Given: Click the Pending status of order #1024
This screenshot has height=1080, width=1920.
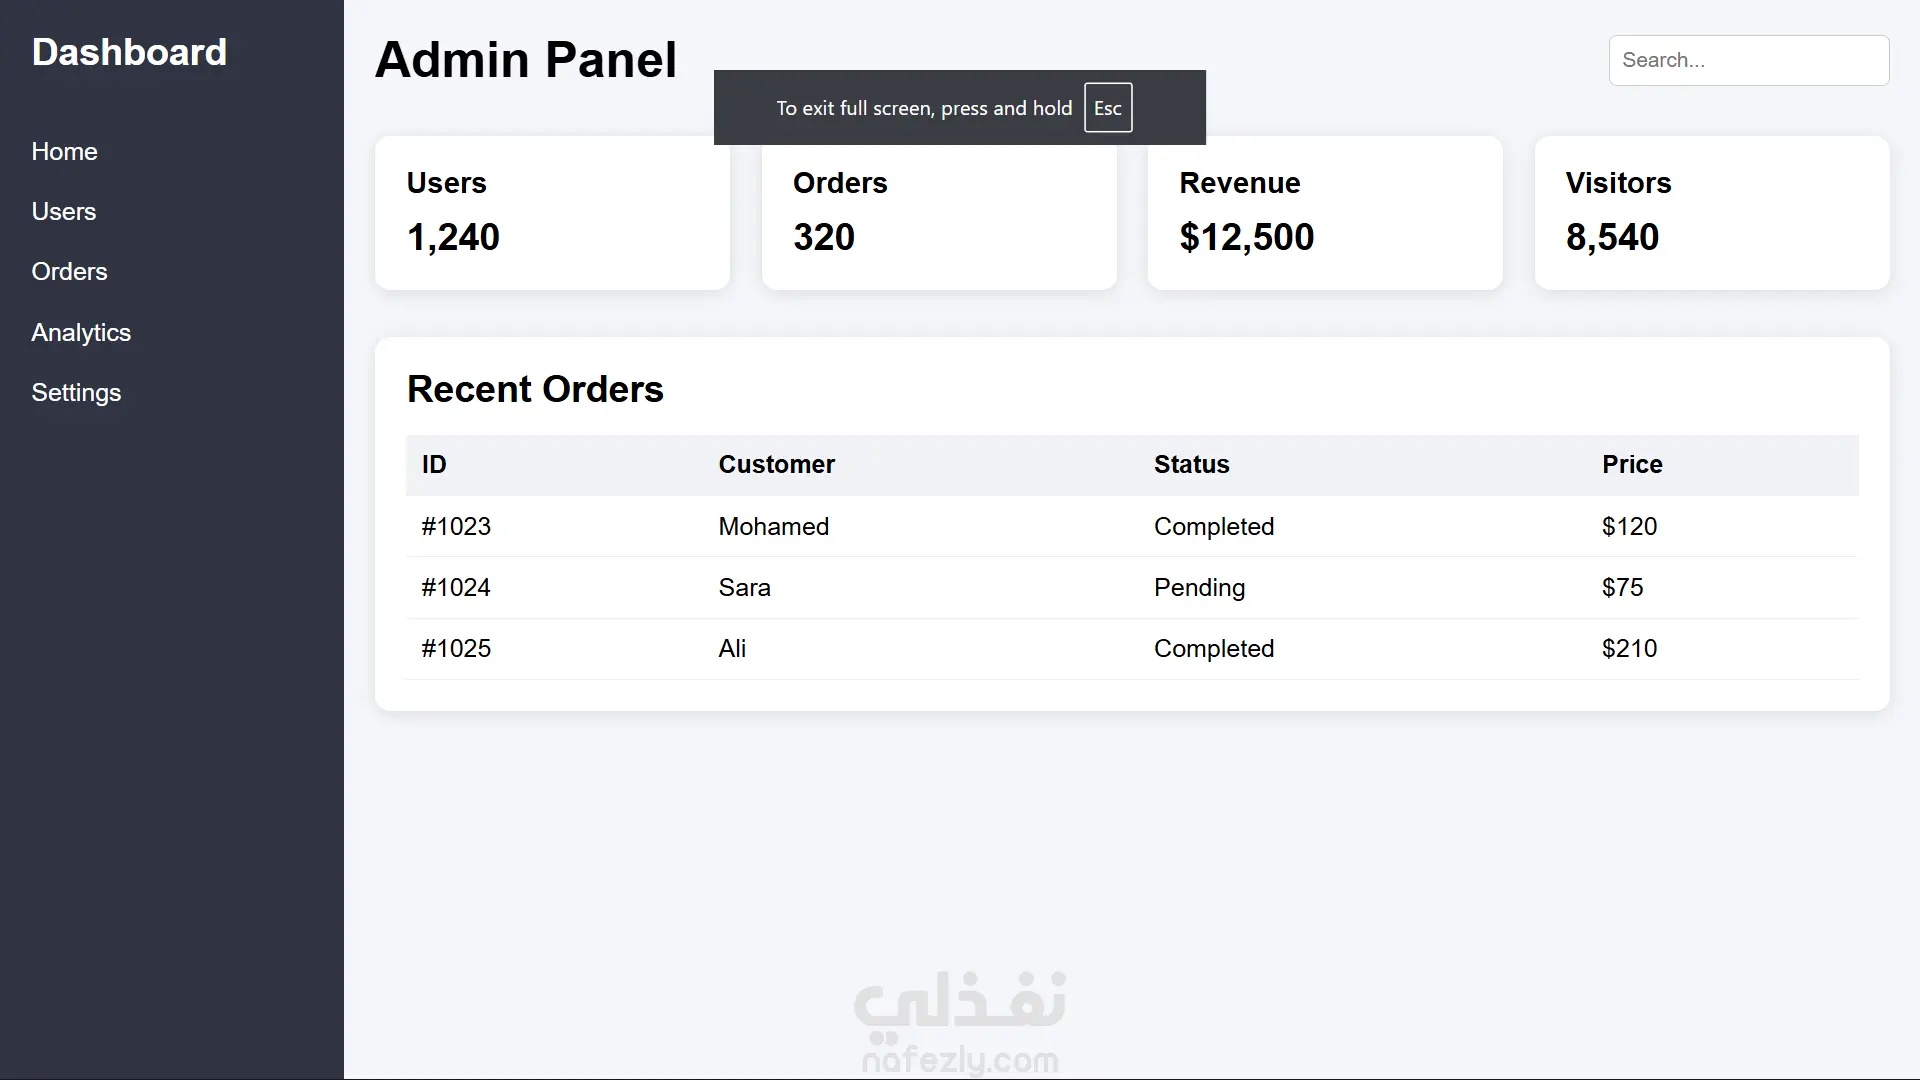Looking at the screenshot, I should pyautogui.click(x=1199, y=588).
